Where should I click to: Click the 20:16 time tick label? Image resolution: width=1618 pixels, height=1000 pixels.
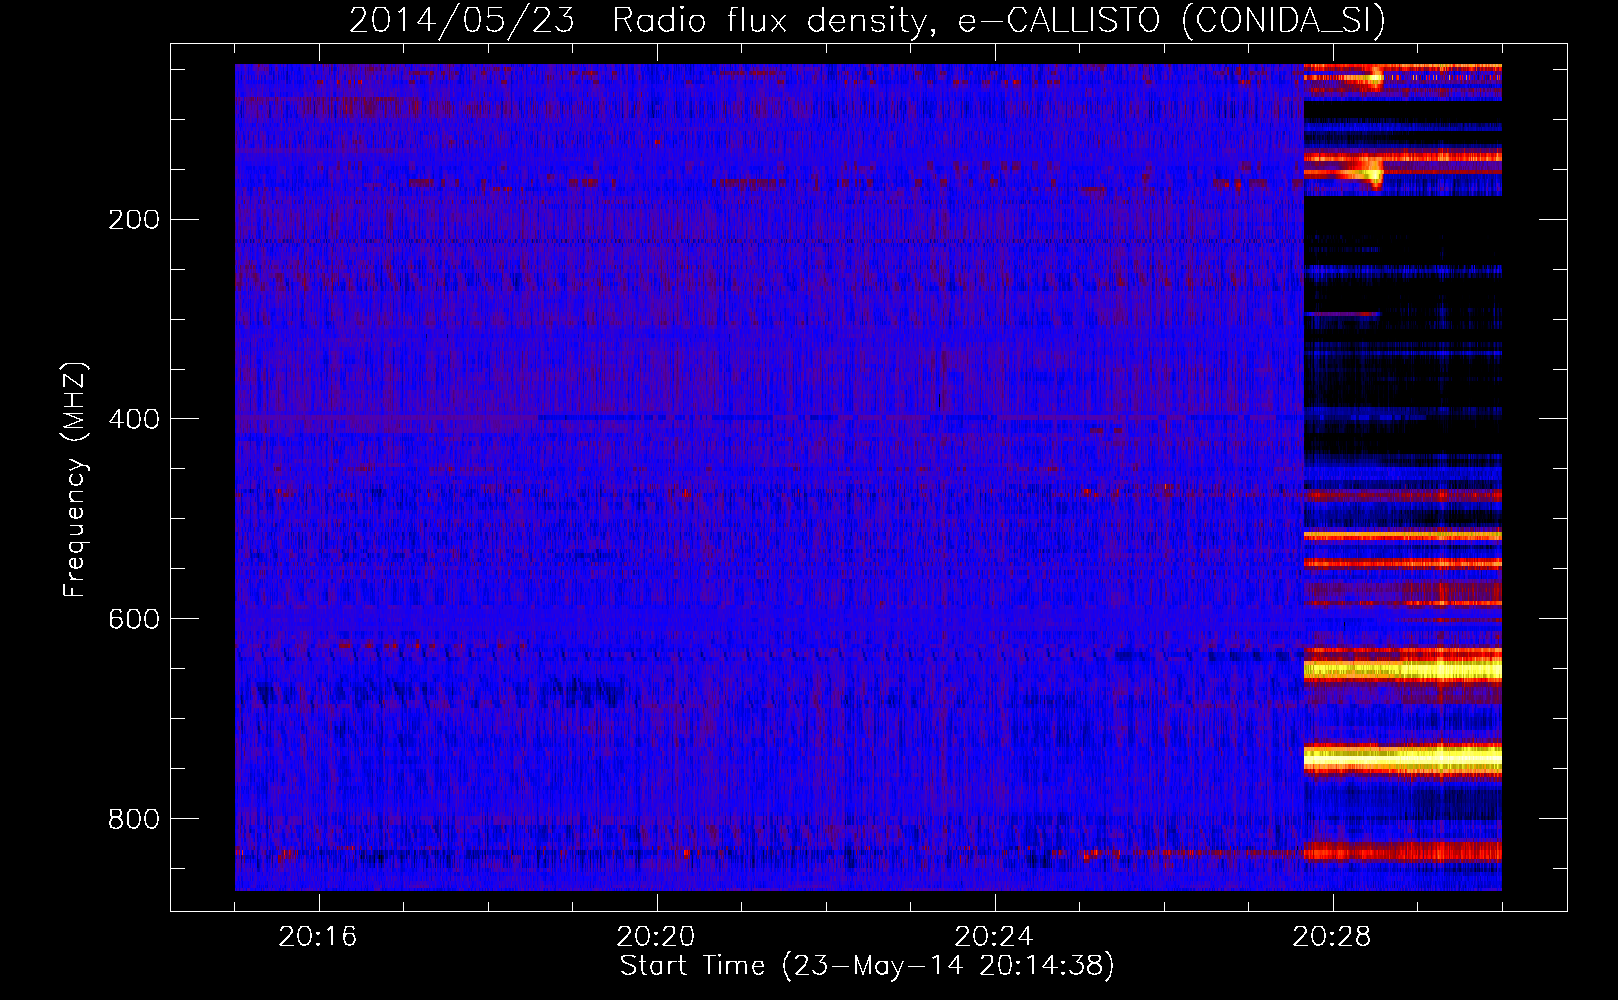pyautogui.click(x=318, y=937)
